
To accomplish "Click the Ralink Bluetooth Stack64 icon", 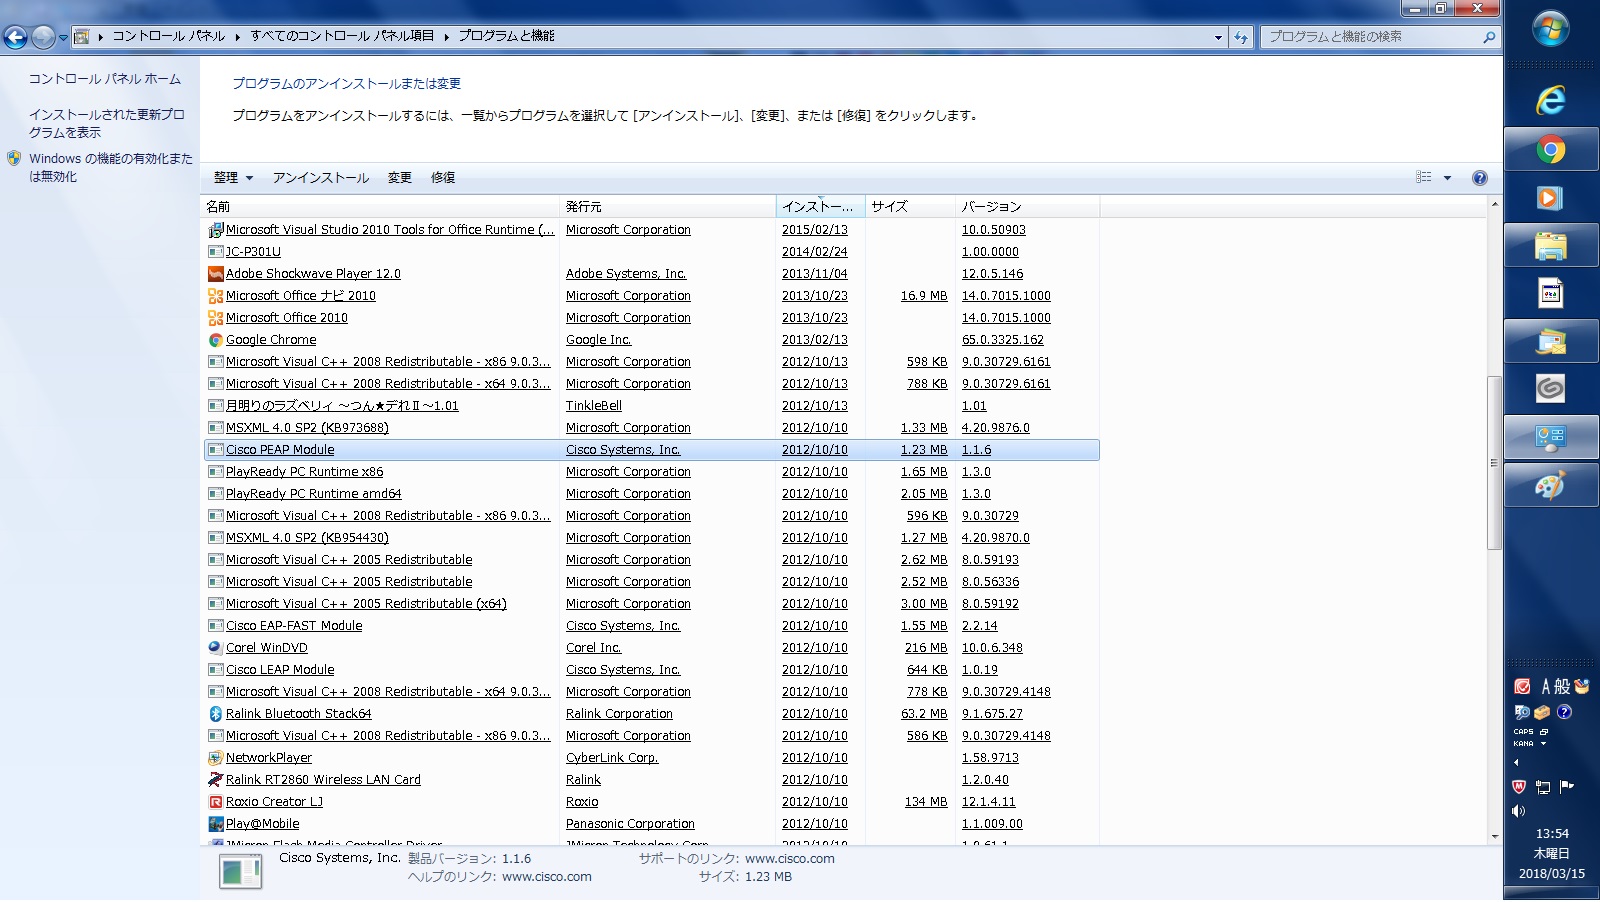I will (215, 714).
